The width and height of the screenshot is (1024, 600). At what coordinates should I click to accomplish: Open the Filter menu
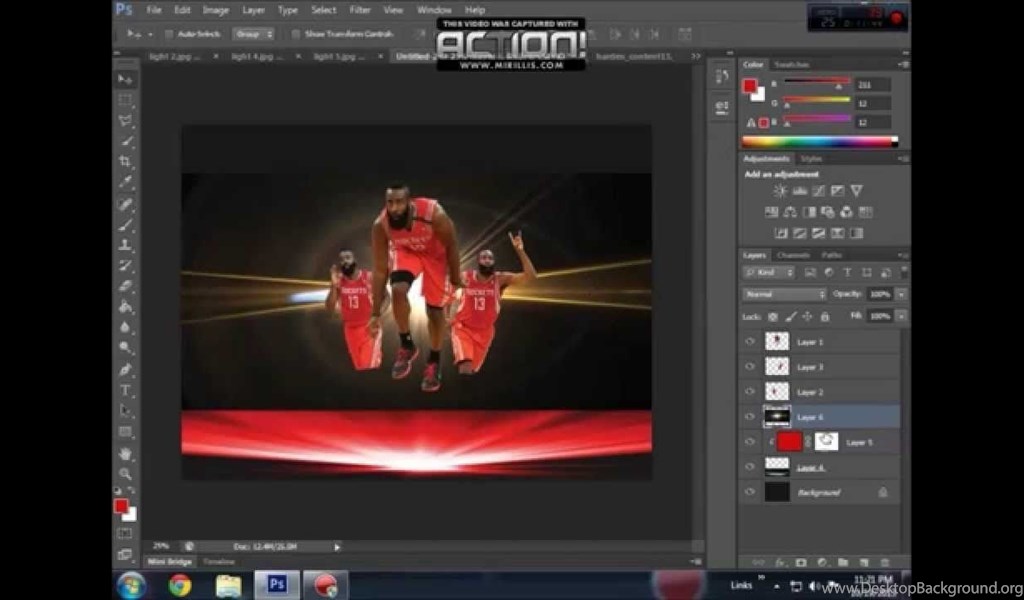tap(360, 10)
